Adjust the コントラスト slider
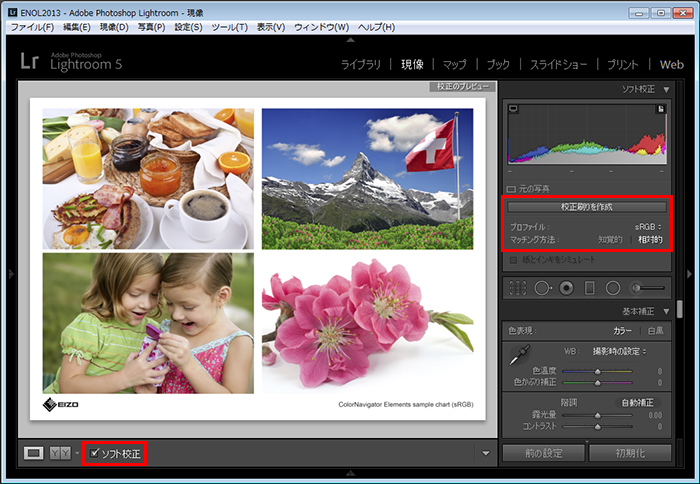700x484 pixels. point(597,426)
